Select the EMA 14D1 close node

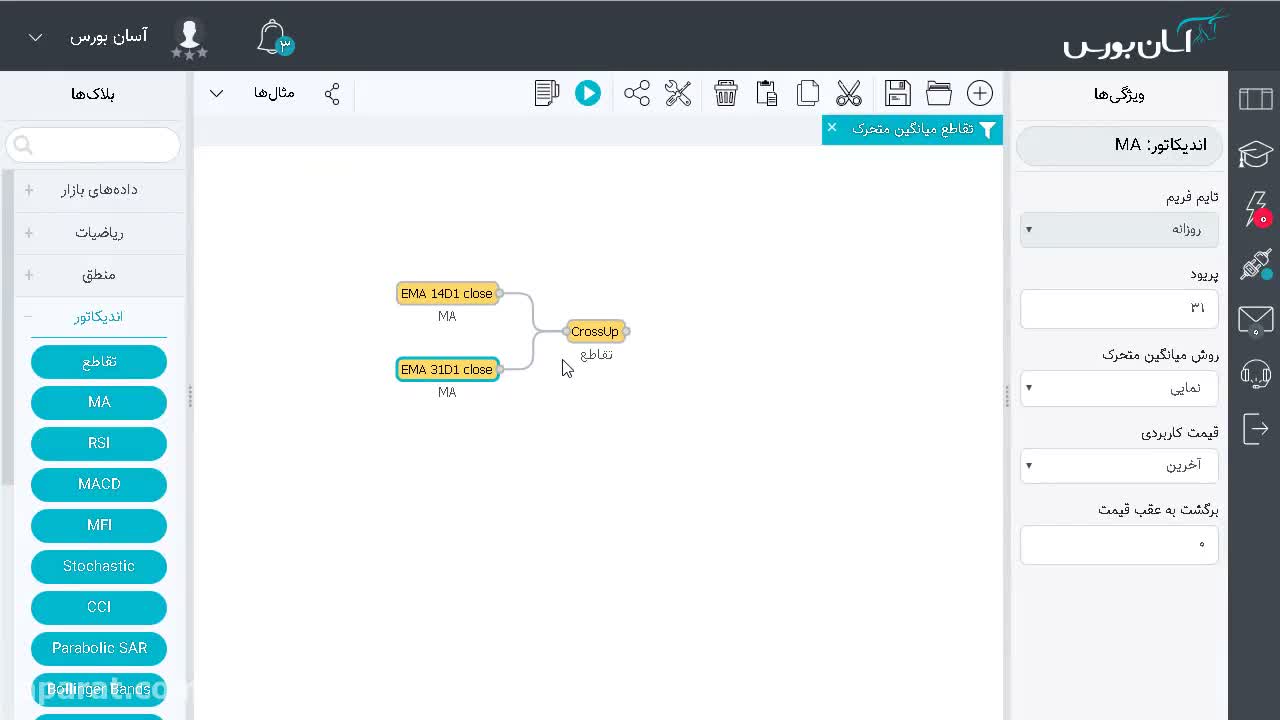click(x=447, y=293)
